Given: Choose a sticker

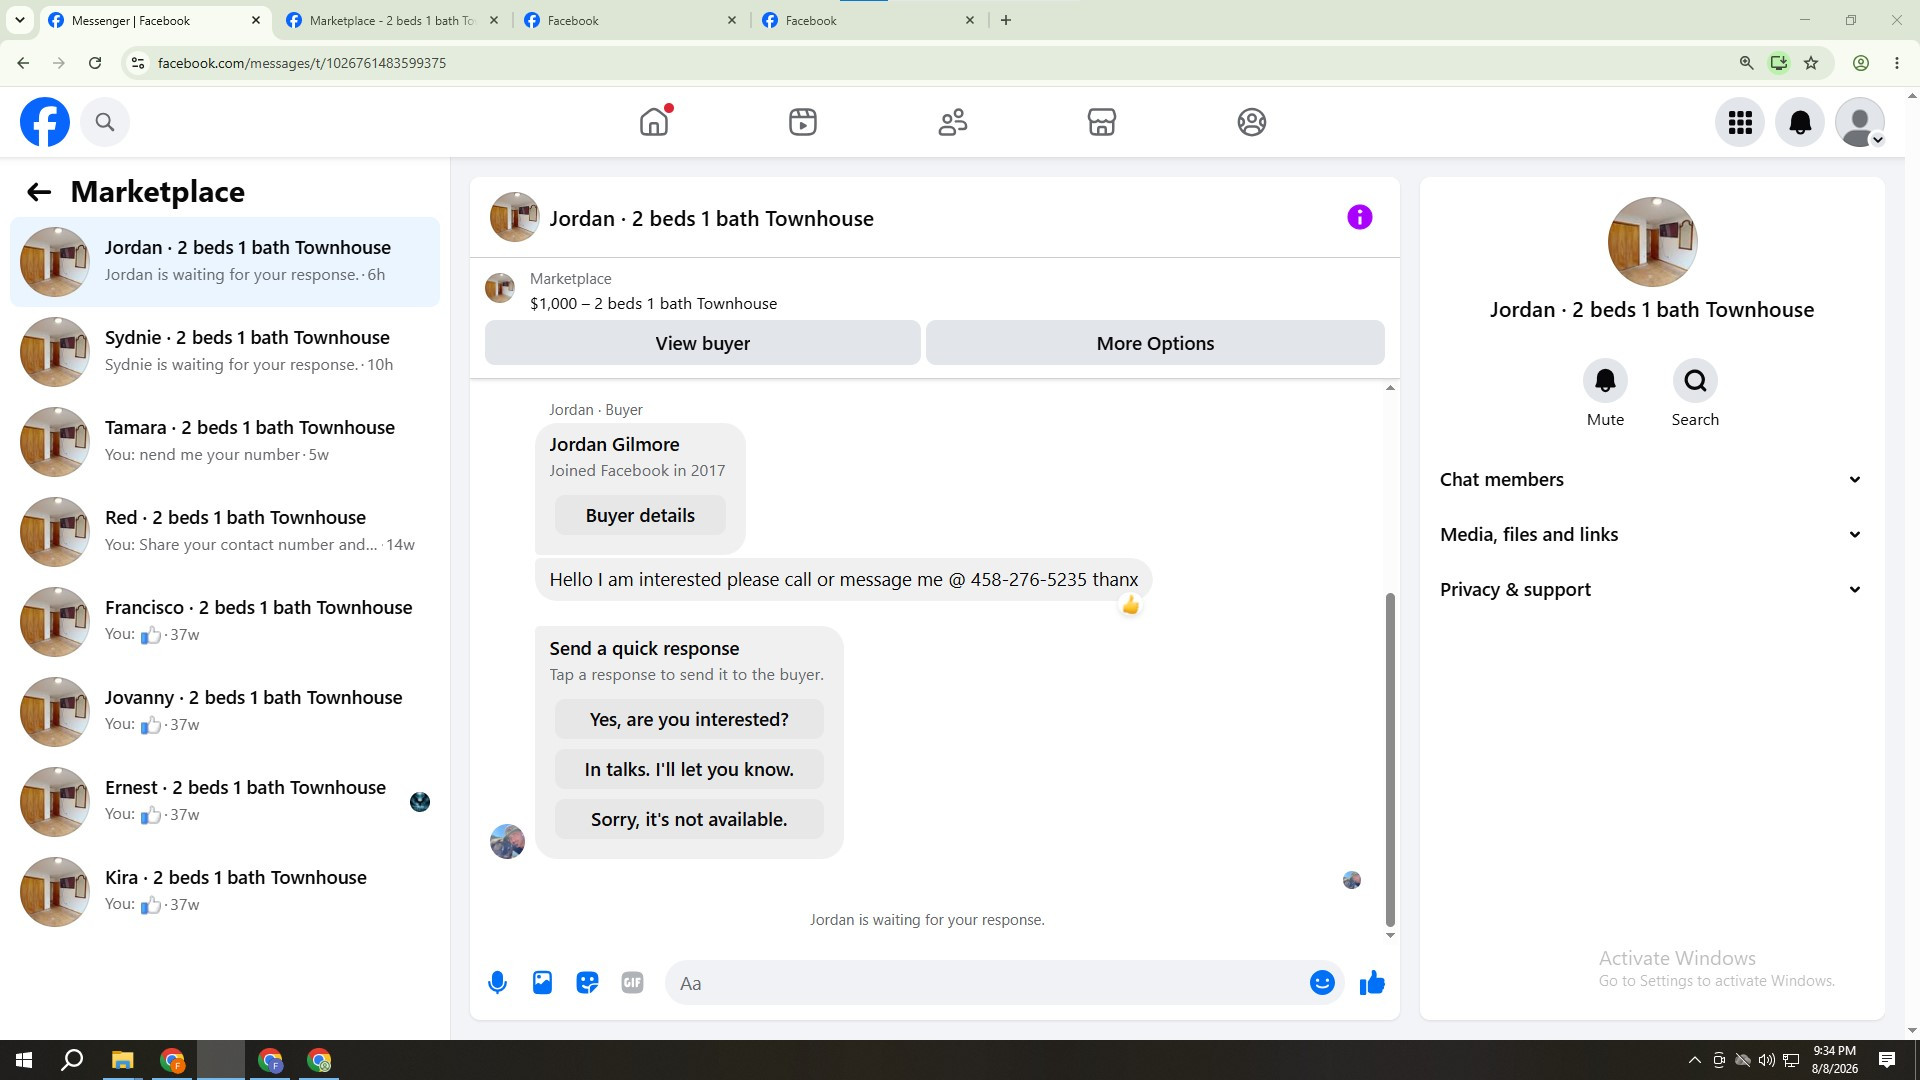Looking at the screenshot, I should point(587,983).
